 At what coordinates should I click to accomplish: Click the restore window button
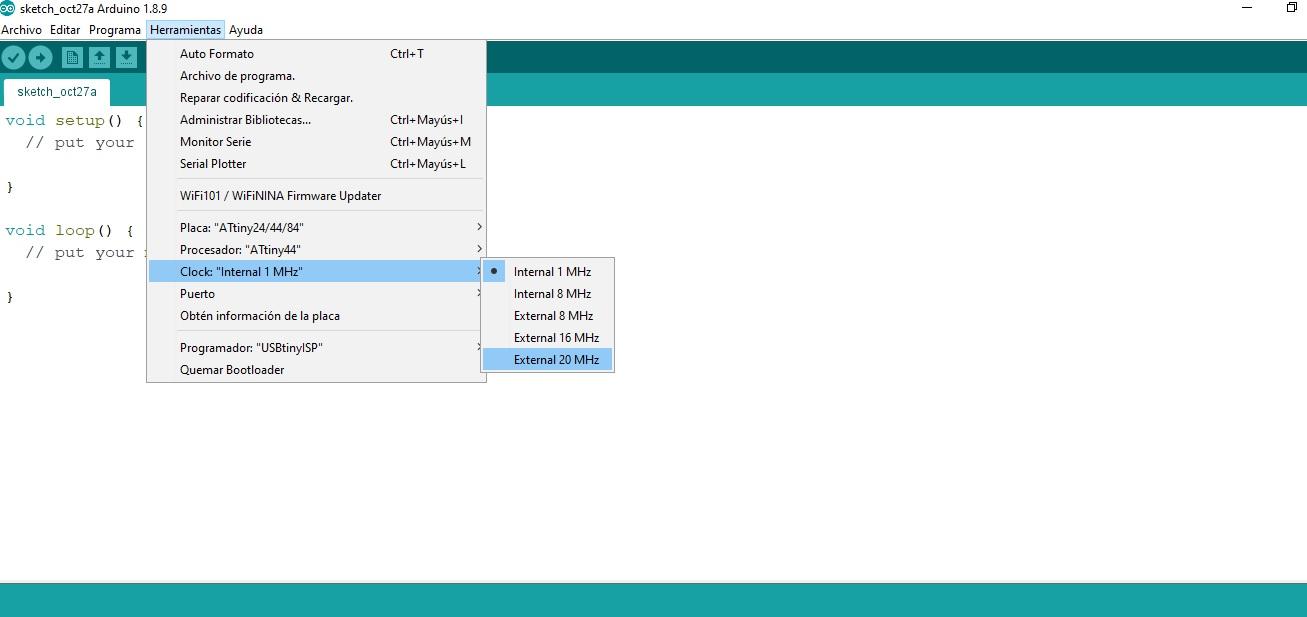point(1291,8)
